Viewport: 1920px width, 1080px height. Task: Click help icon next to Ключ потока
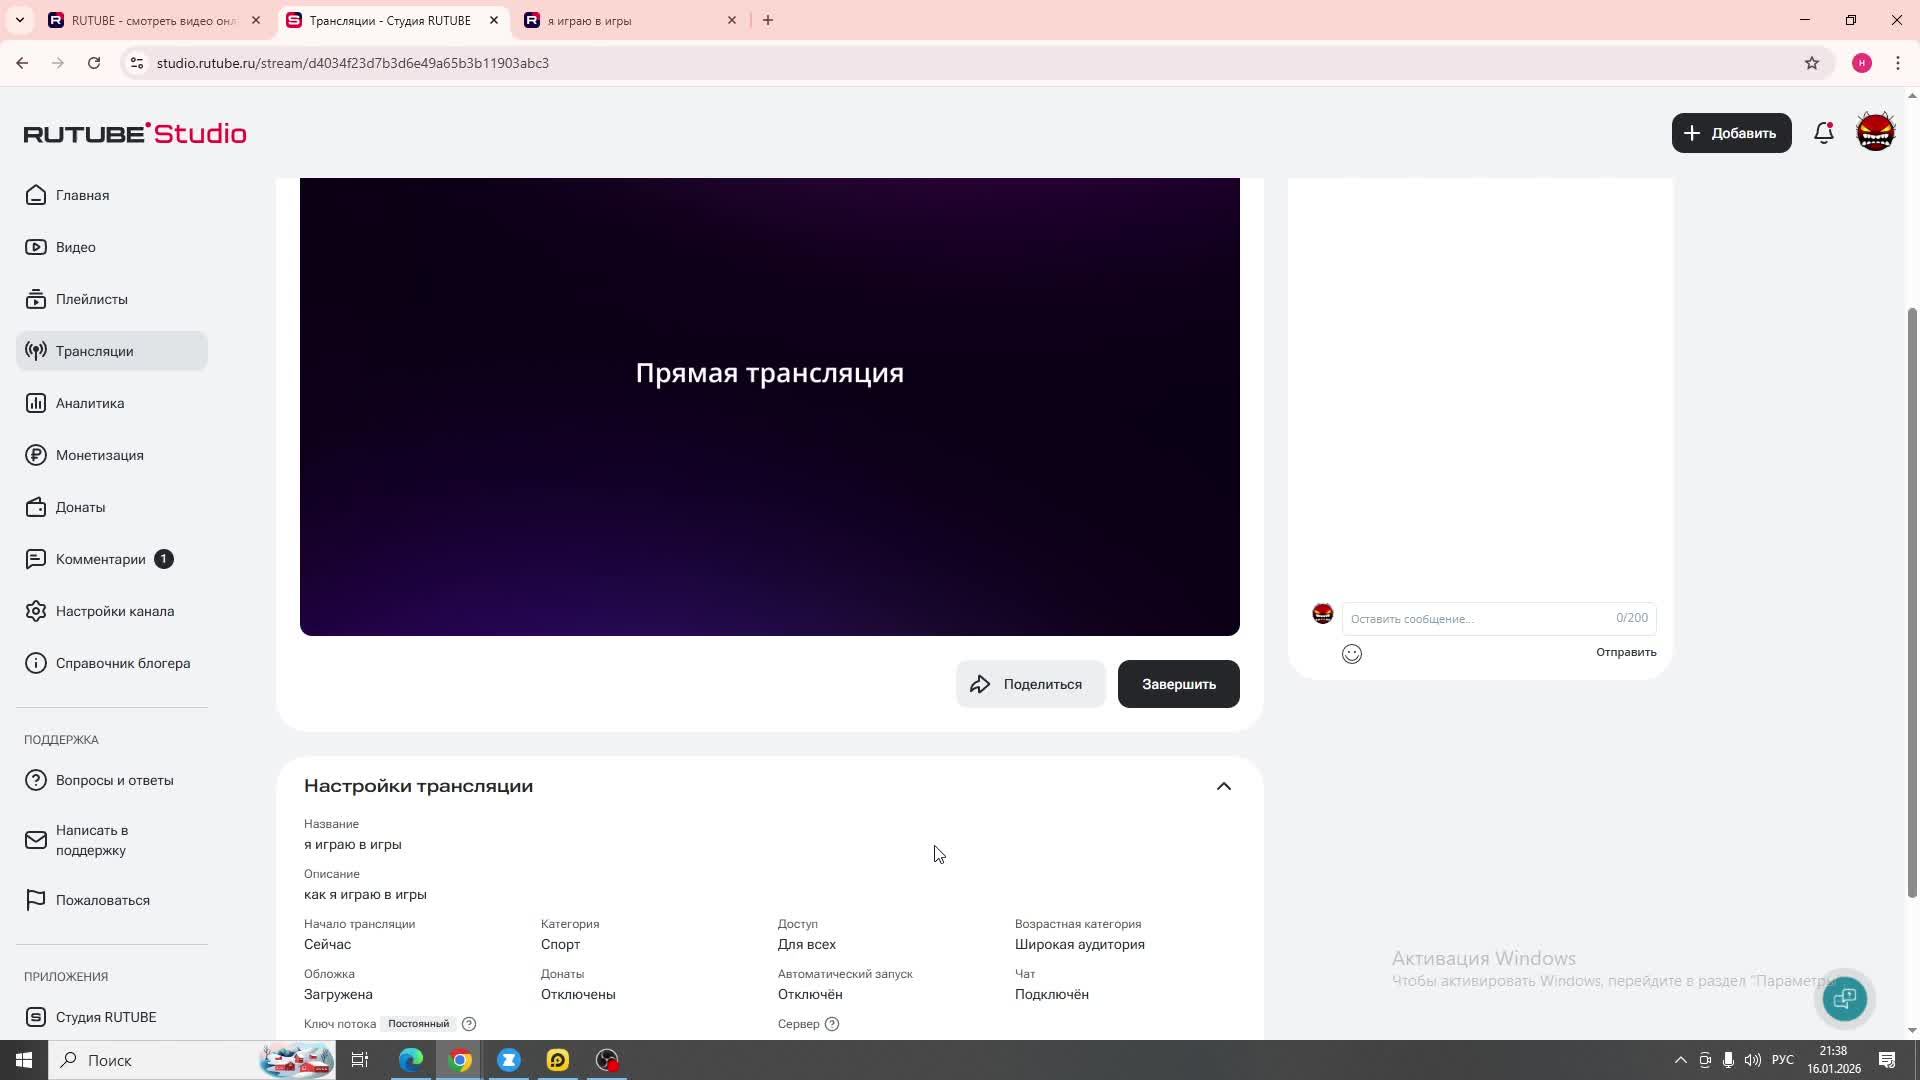coord(469,1024)
